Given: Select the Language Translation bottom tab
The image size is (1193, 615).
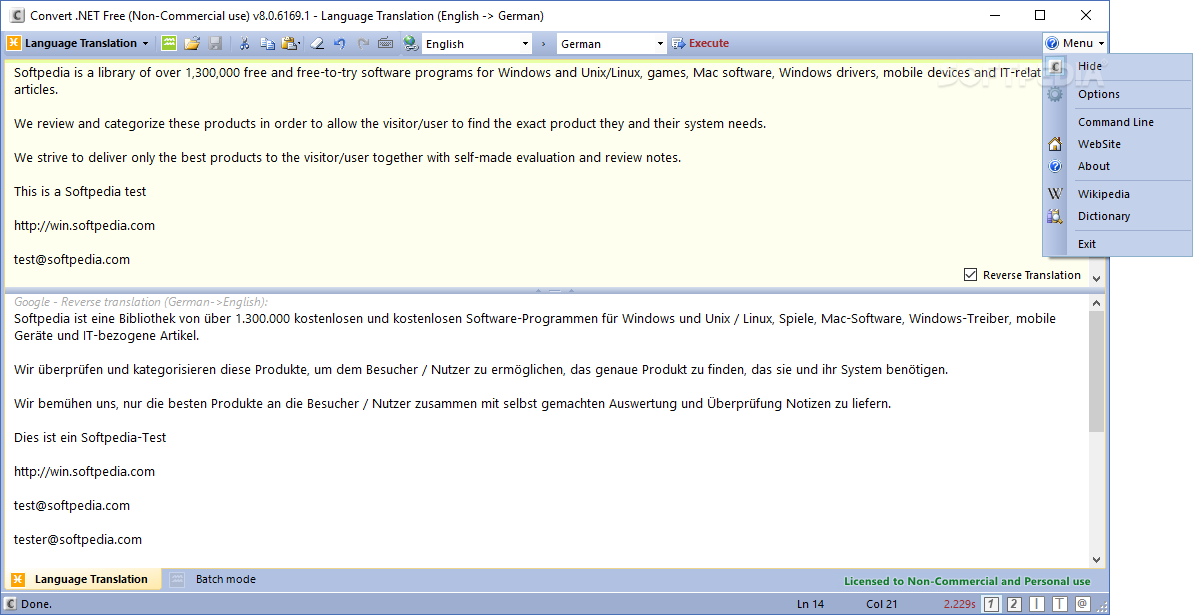Looking at the screenshot, I should (82, 579).
